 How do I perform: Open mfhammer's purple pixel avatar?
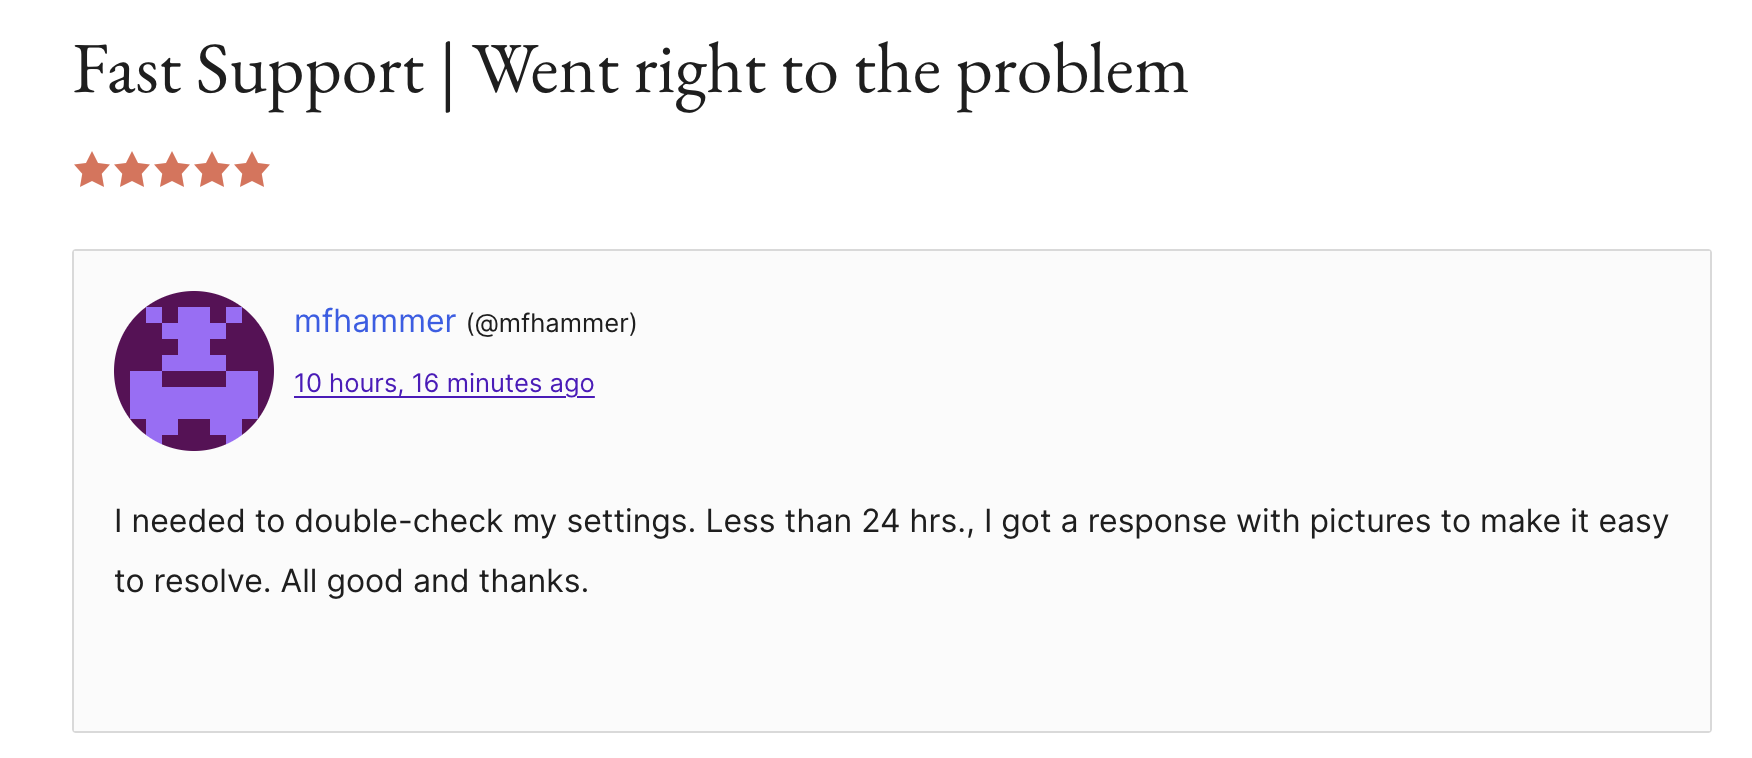click(194, 371)
